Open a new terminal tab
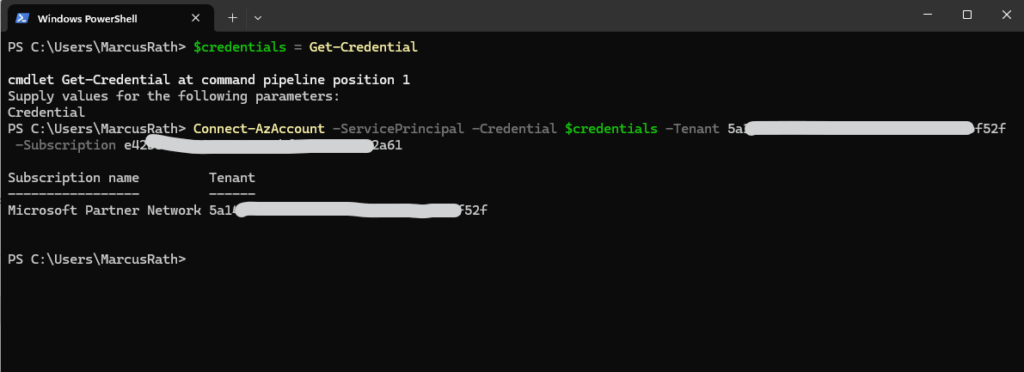This screenshot has width=1024, height=372. tap(232, 18)
